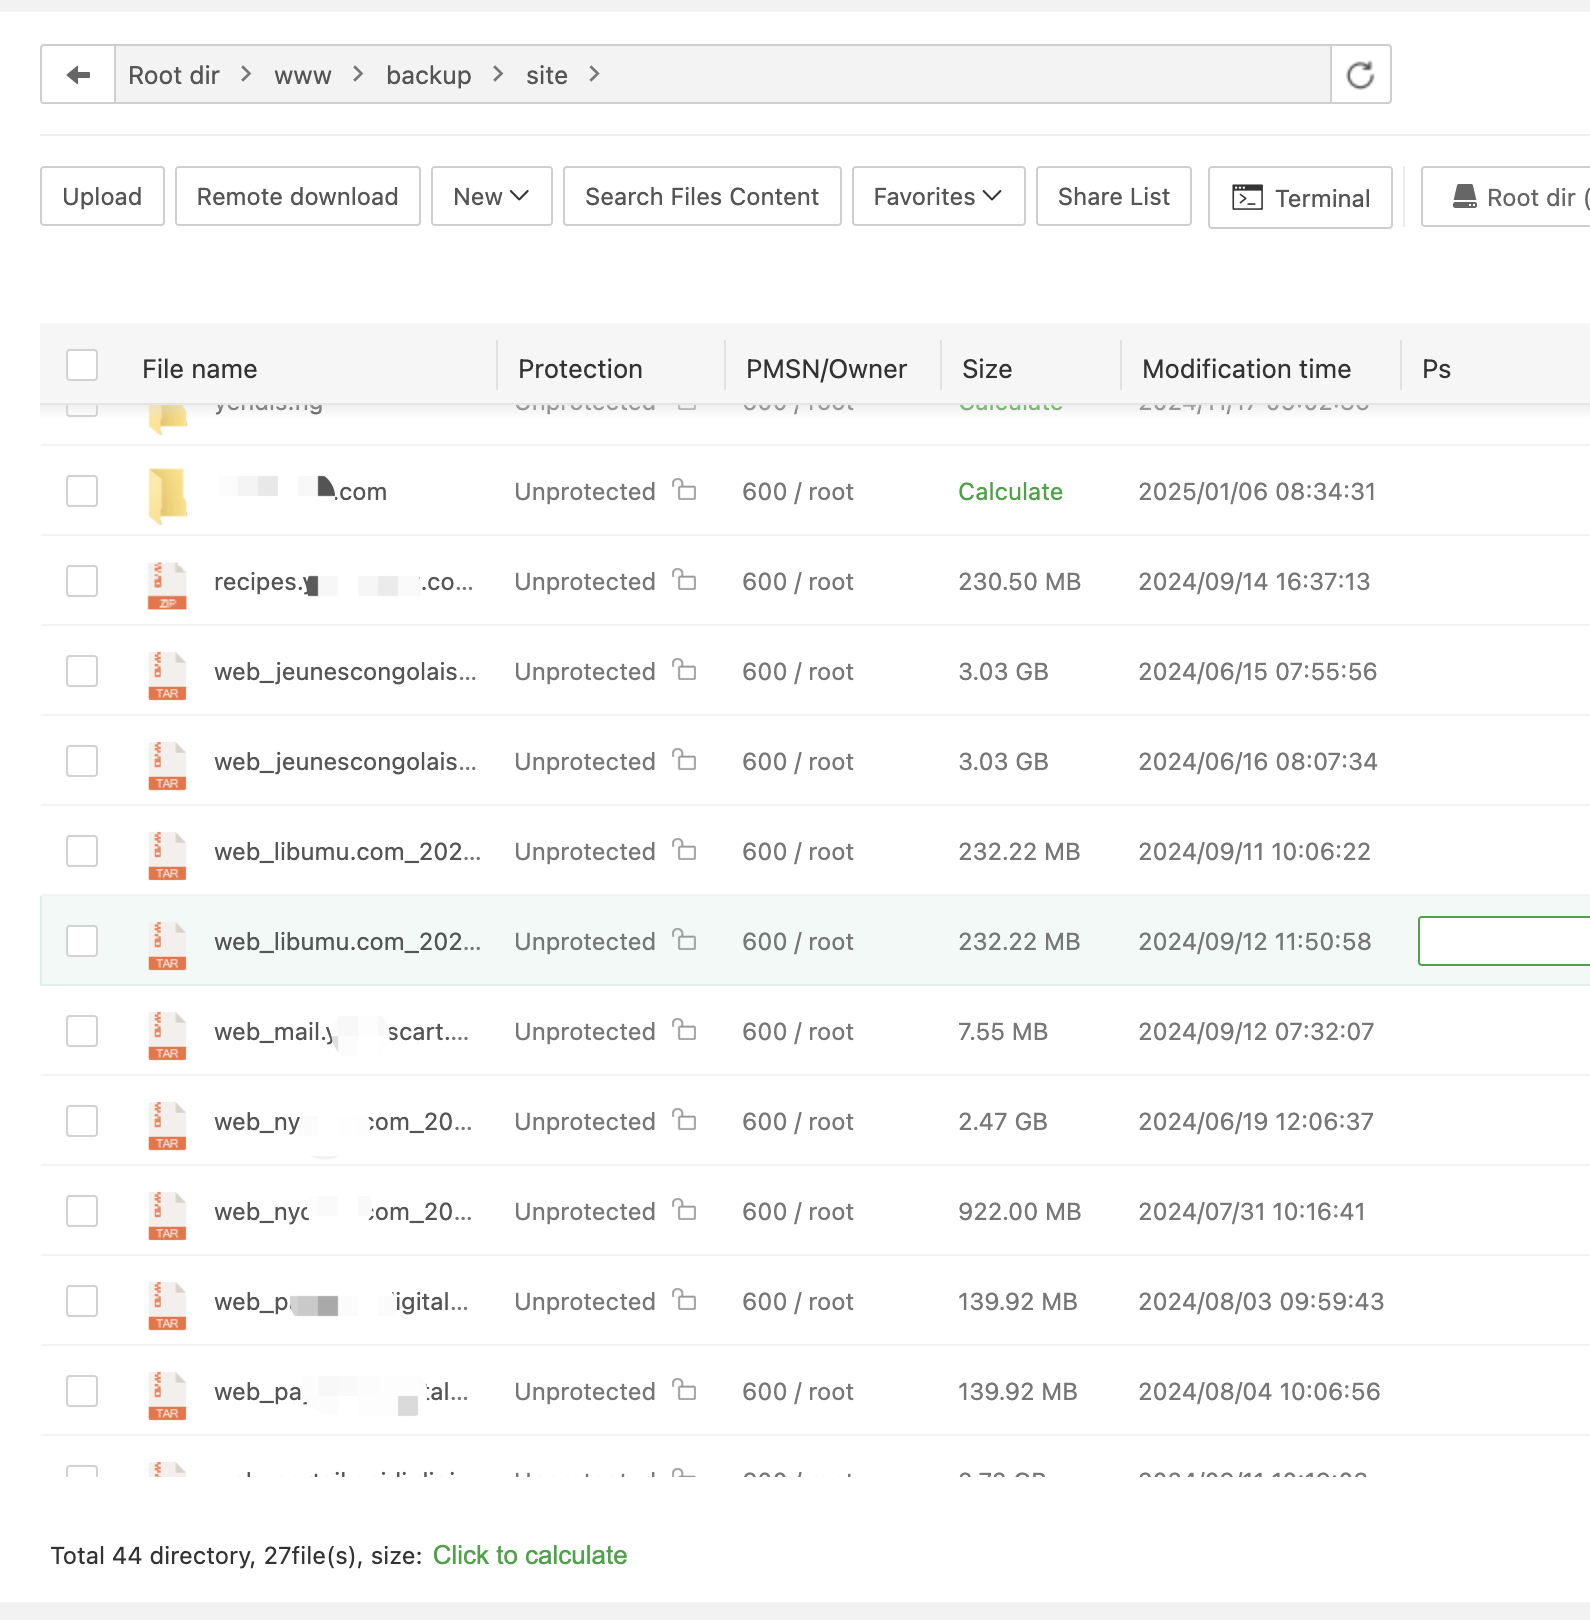Screen dimensions: 1590x1620
Task: Click the TAR icon for 7.55 MB web_mail file
Action: [167, 1036]
